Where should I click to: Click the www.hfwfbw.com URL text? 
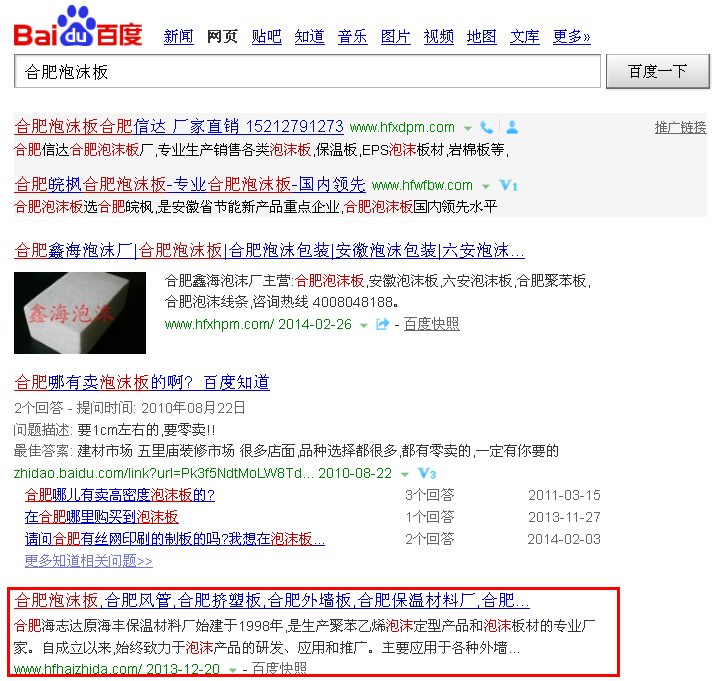coord(422,185)
